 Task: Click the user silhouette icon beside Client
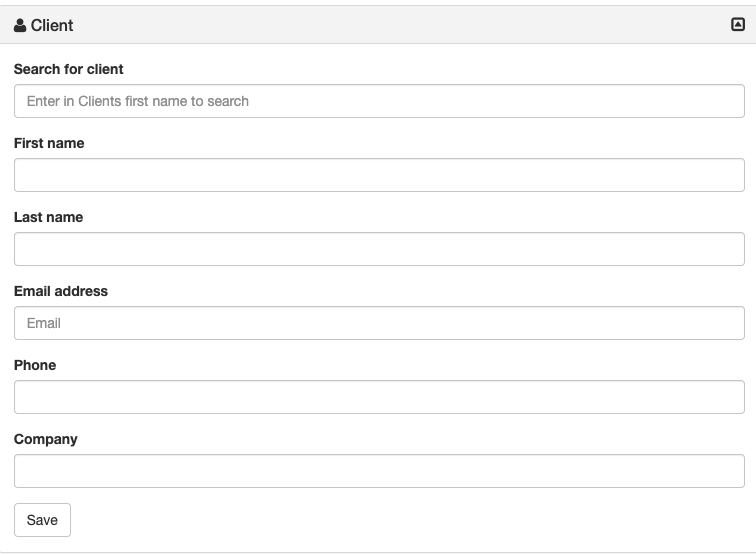coord(20,25)
